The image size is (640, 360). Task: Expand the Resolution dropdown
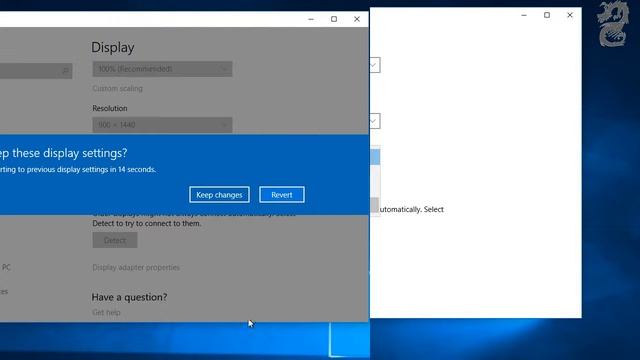[162, 125]
